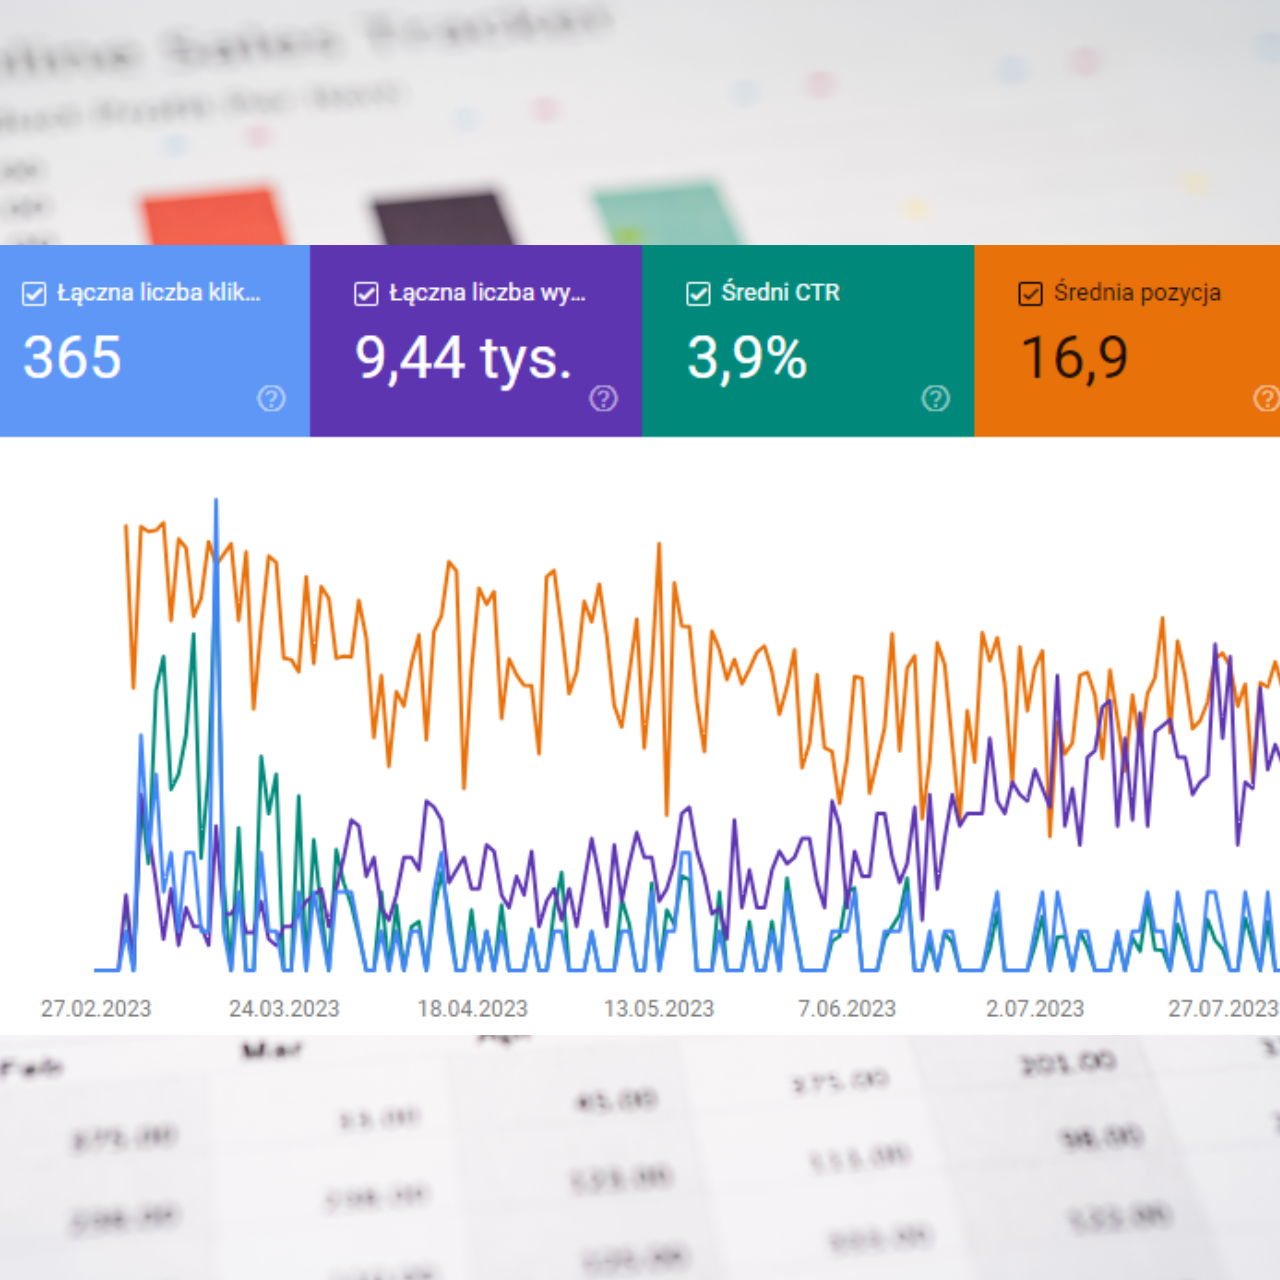This screenshot has height=1280, width=1280.
Task: Click the 3,9% average CTR value
Action: point(746,358)
